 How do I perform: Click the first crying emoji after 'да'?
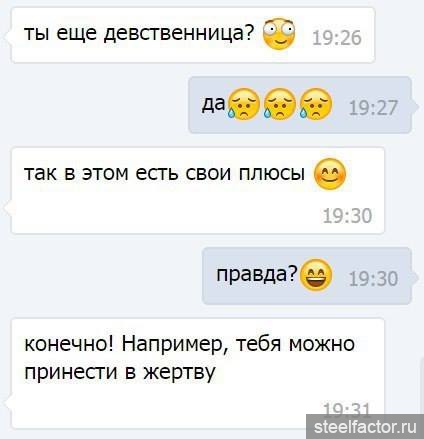pos(244,104)
